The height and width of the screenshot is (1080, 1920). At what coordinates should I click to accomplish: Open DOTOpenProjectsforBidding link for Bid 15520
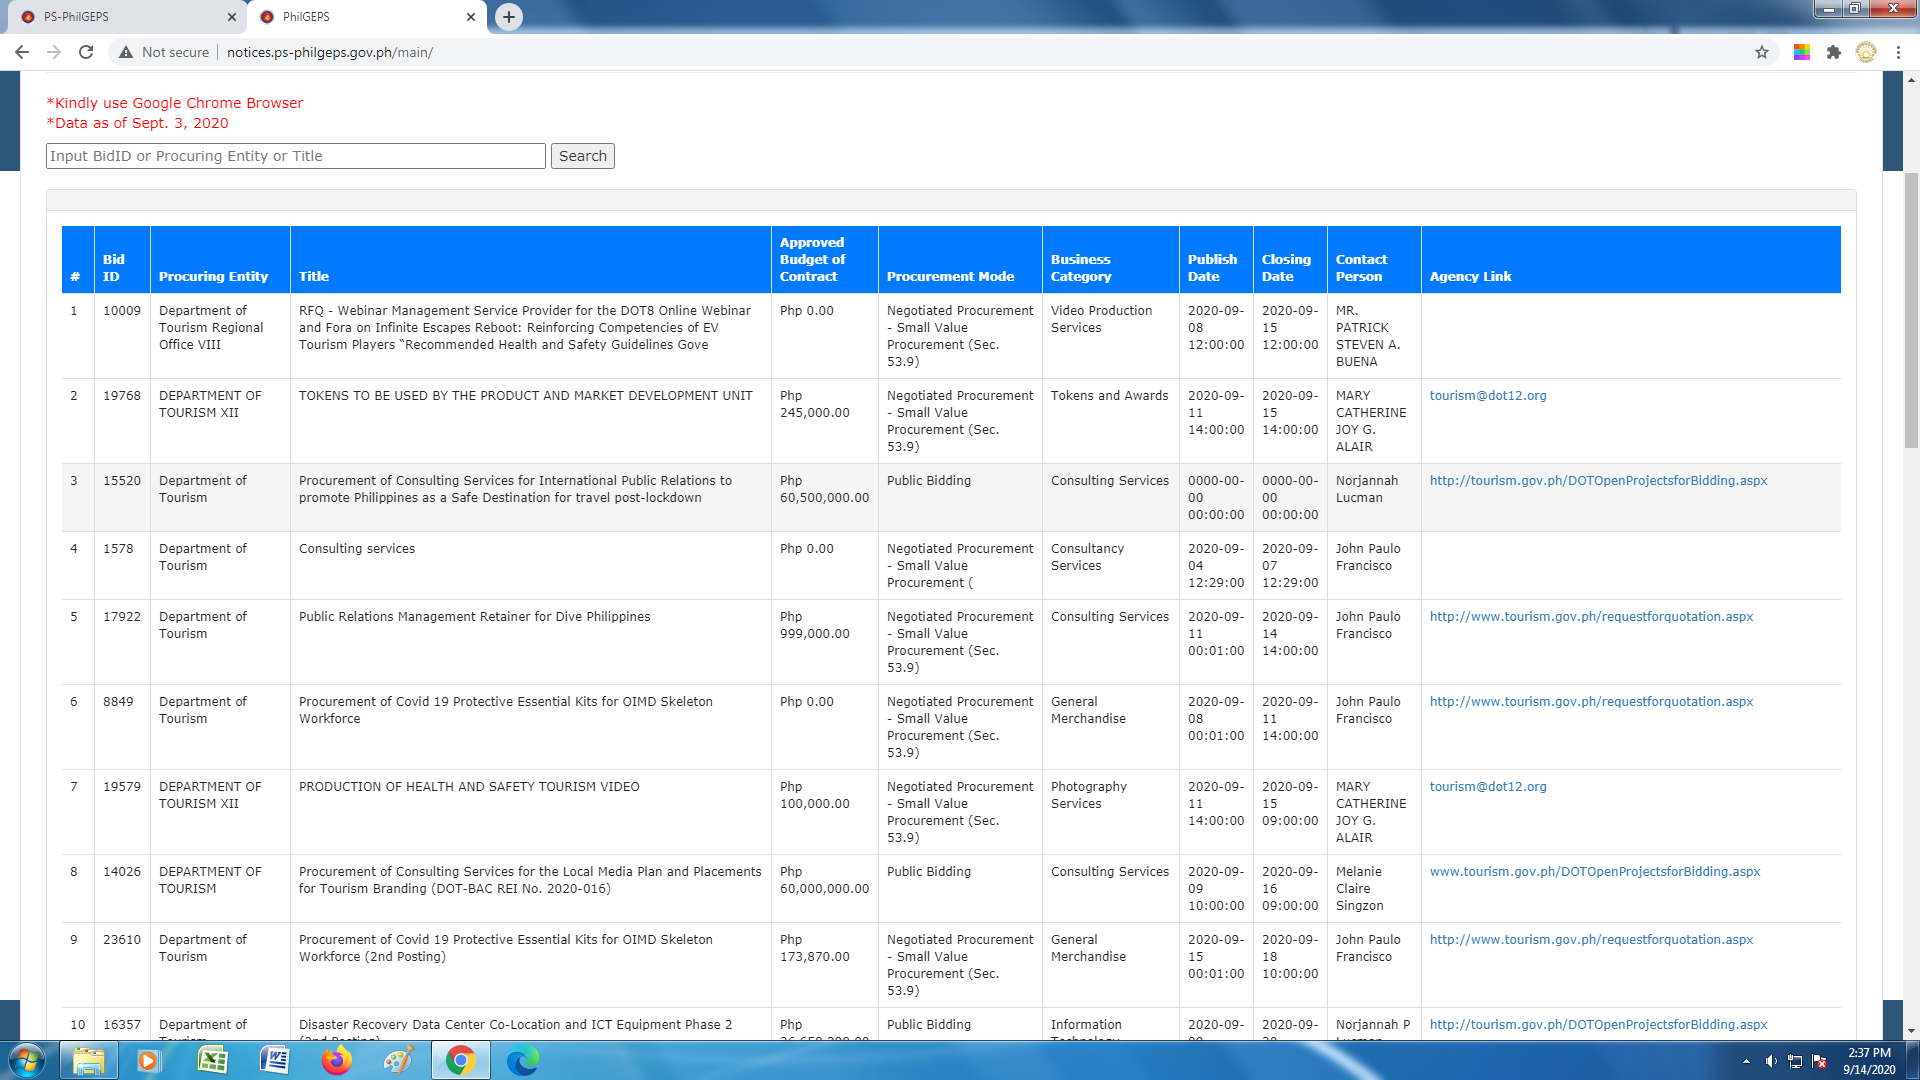(1598, 481)
